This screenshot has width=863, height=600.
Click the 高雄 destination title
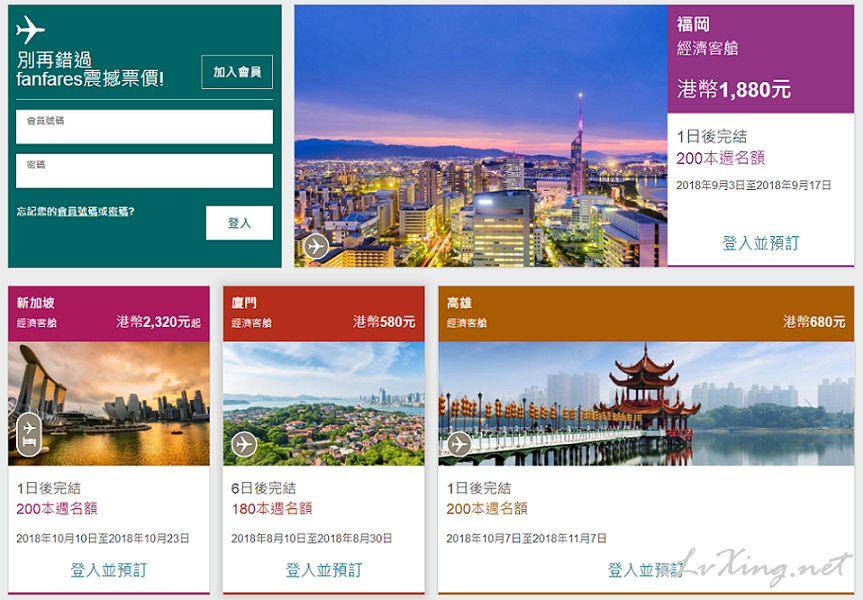460,303
